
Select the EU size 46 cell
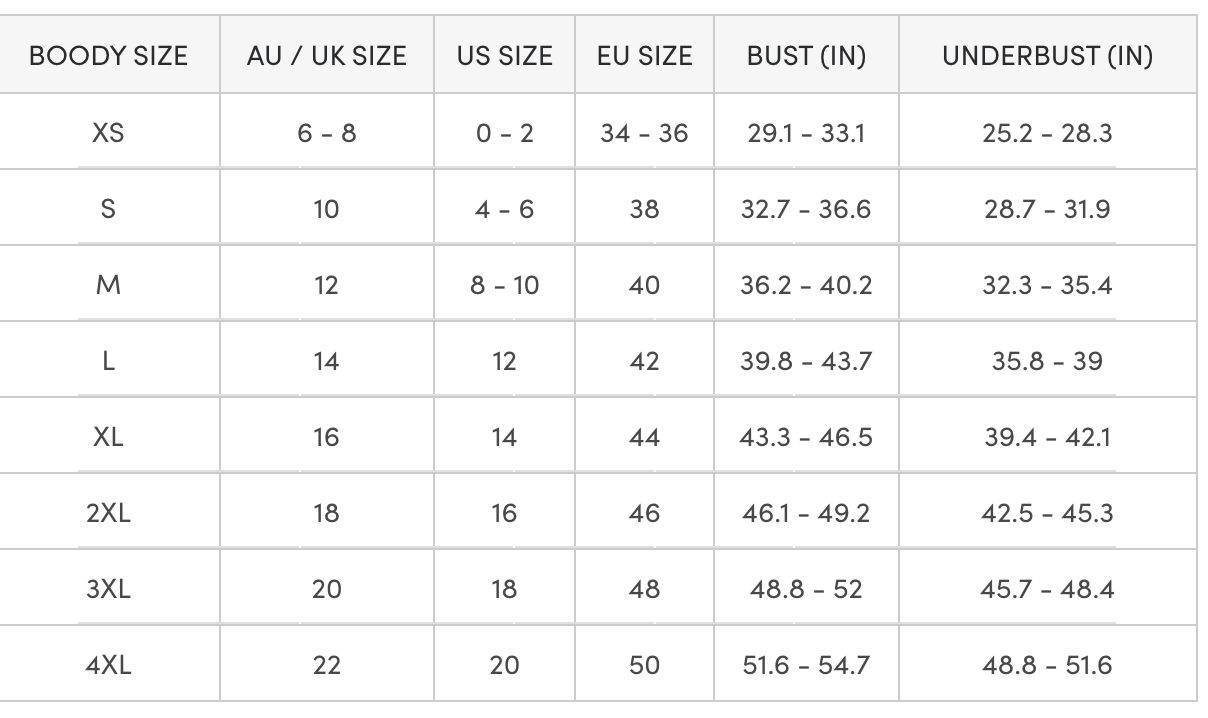pos(644,513)
